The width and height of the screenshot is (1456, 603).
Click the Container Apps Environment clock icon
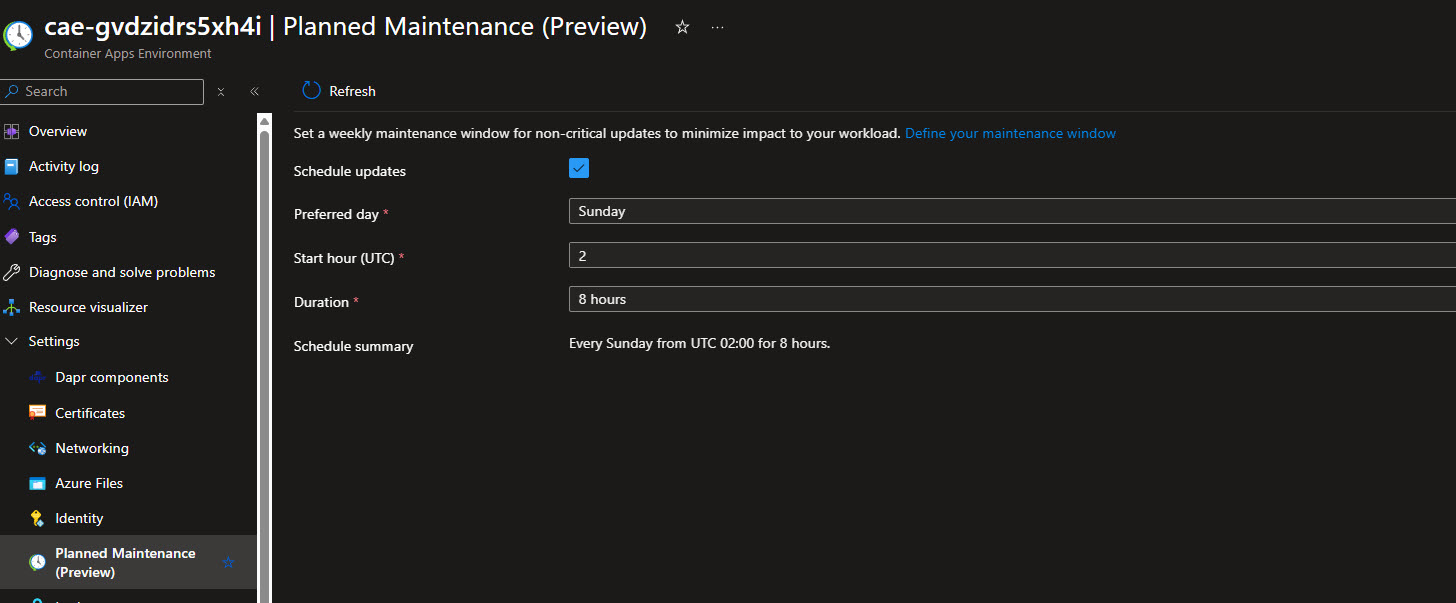pos(18,35)
